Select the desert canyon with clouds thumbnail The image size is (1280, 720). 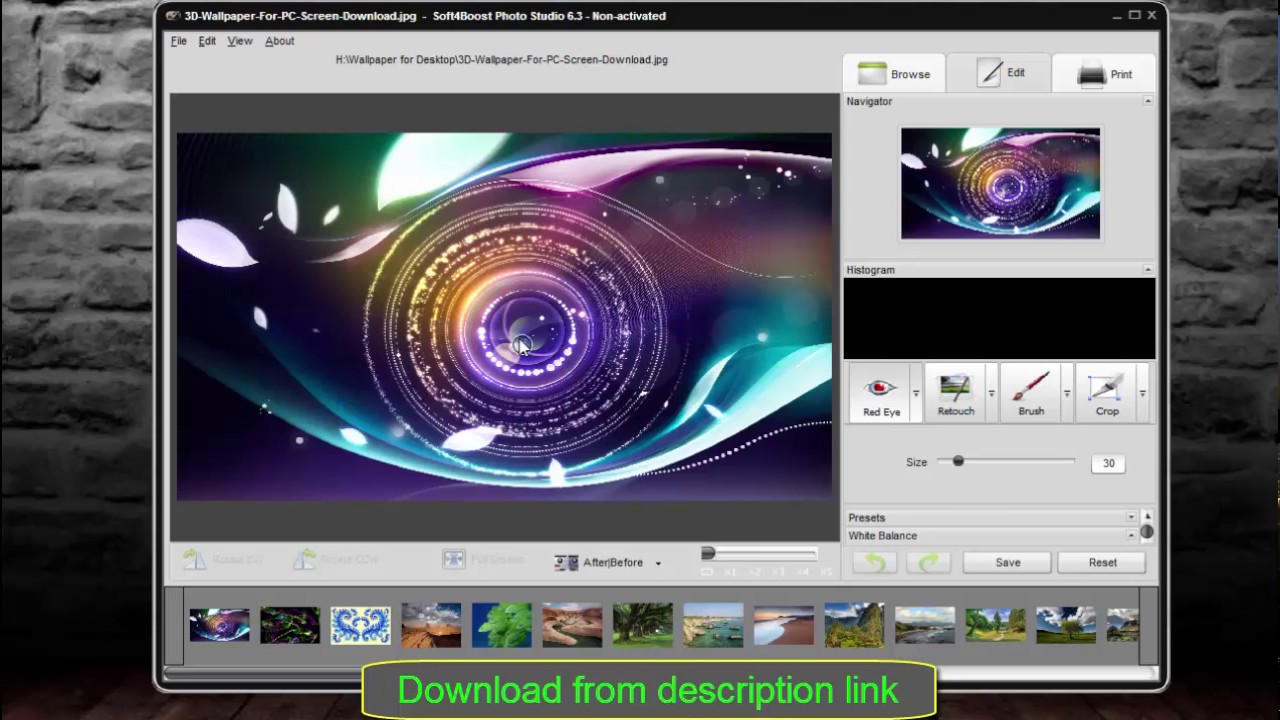click(x=431, y=625)
